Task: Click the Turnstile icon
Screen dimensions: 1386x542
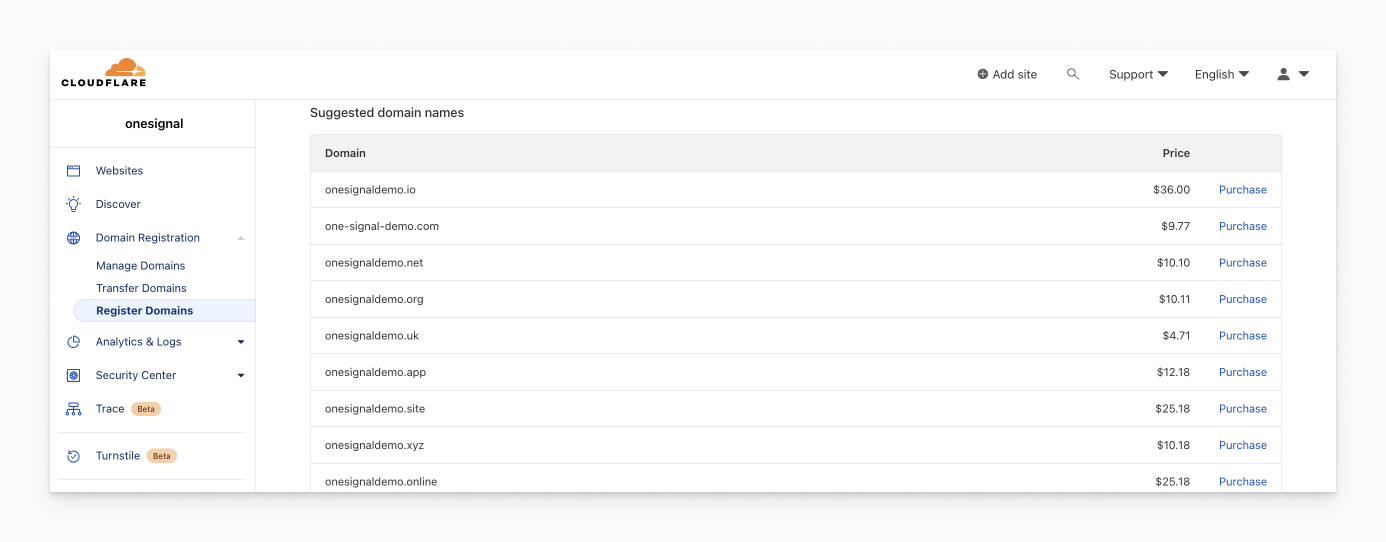Action: tap(73, 456)
